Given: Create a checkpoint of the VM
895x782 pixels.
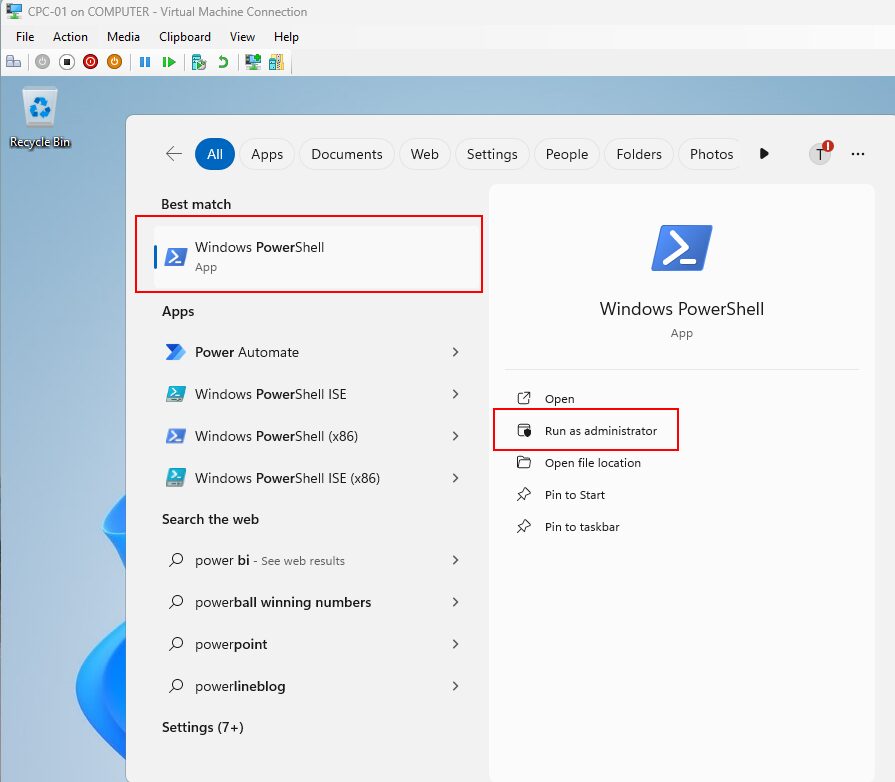Looking at the screenshot, I should tap(199, 61).
